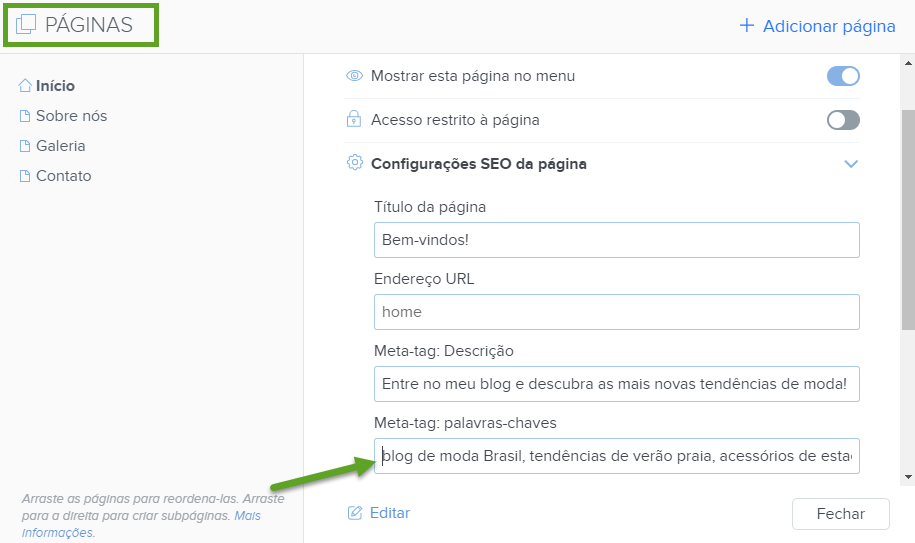The width and height of the screenshot is (915, 543).
Task: Focus the Título da página field
Action: [x=617, y=240]
